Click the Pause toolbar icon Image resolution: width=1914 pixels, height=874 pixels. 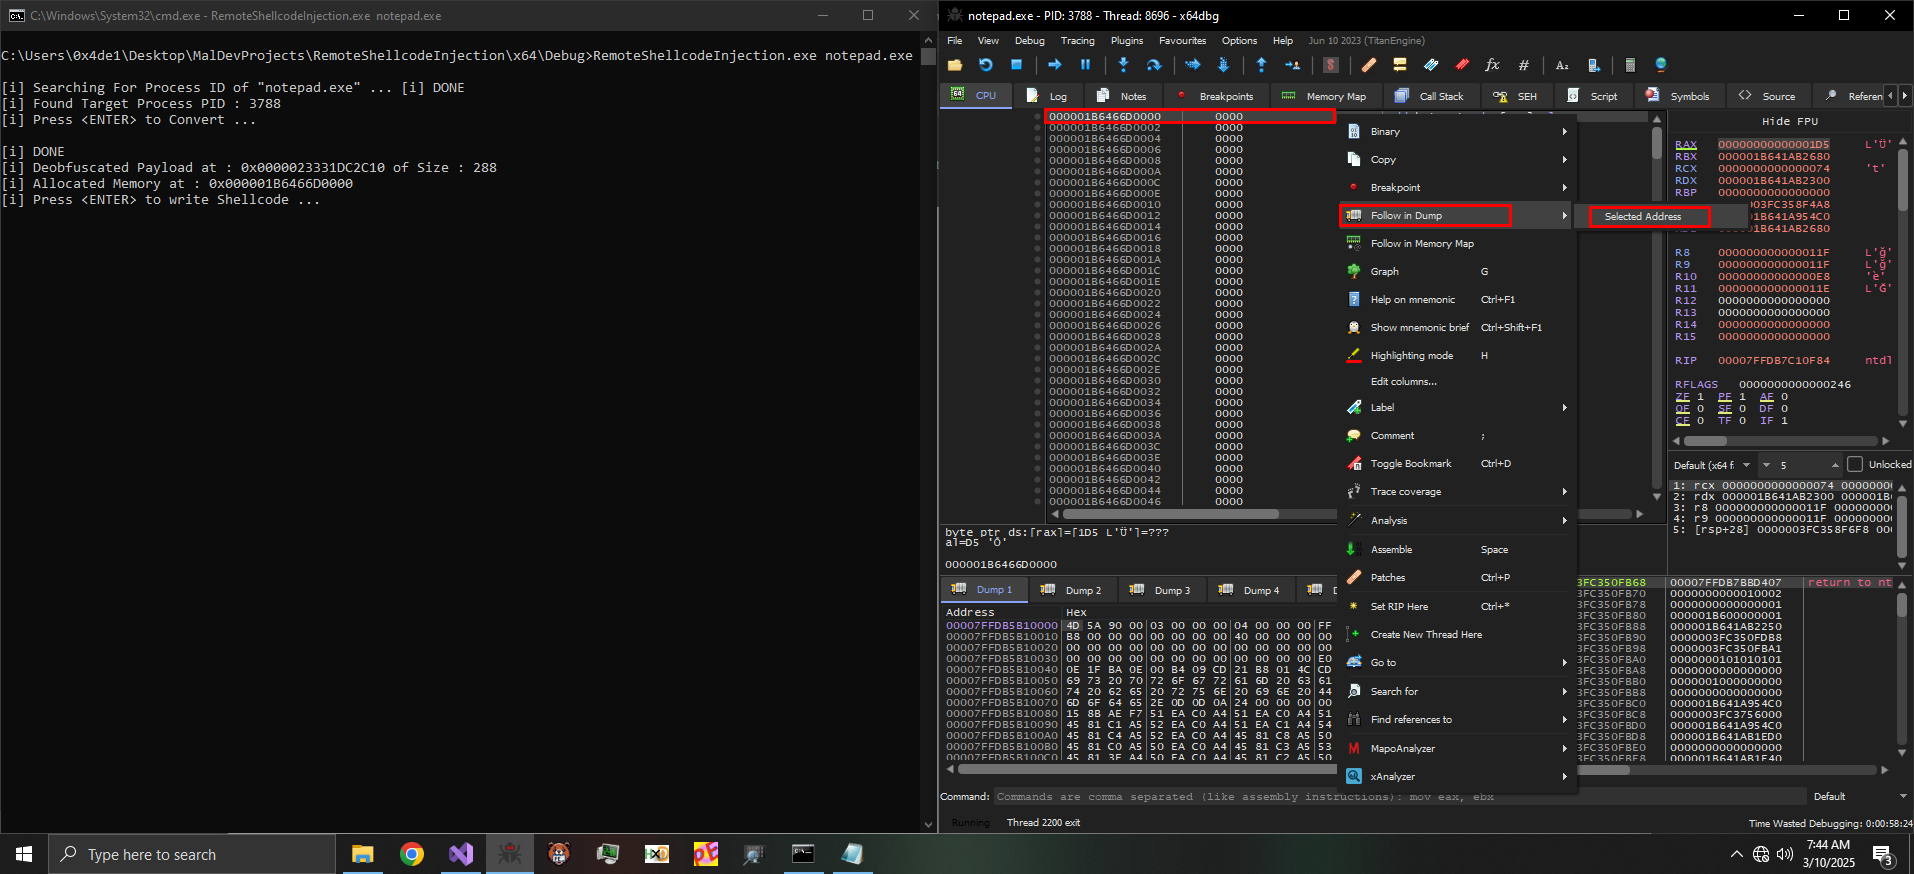tap(1086, 65)
